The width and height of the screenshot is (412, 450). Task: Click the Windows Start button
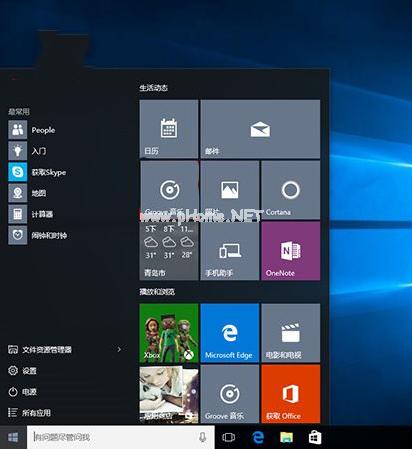[x=13, y=437]
